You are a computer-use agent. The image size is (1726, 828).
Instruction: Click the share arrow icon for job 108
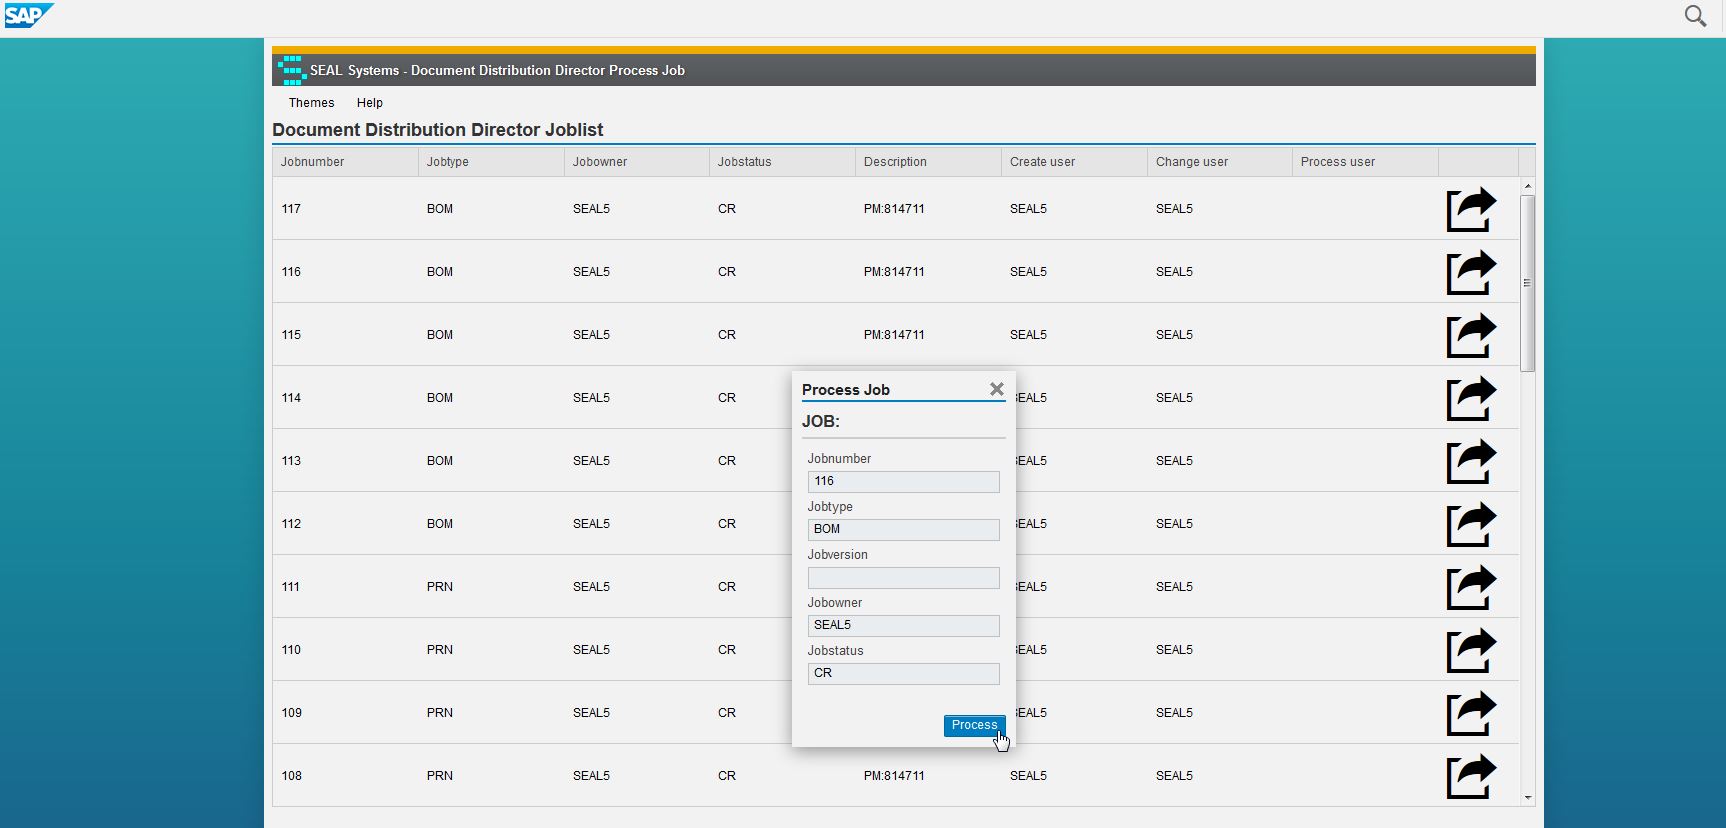1471,777
